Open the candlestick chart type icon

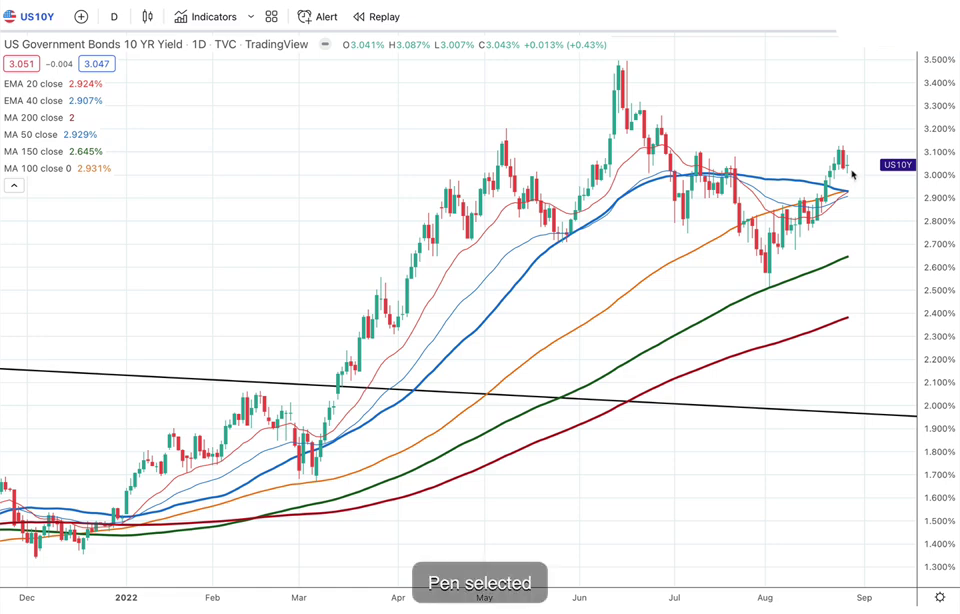click(x=148, y=17)
